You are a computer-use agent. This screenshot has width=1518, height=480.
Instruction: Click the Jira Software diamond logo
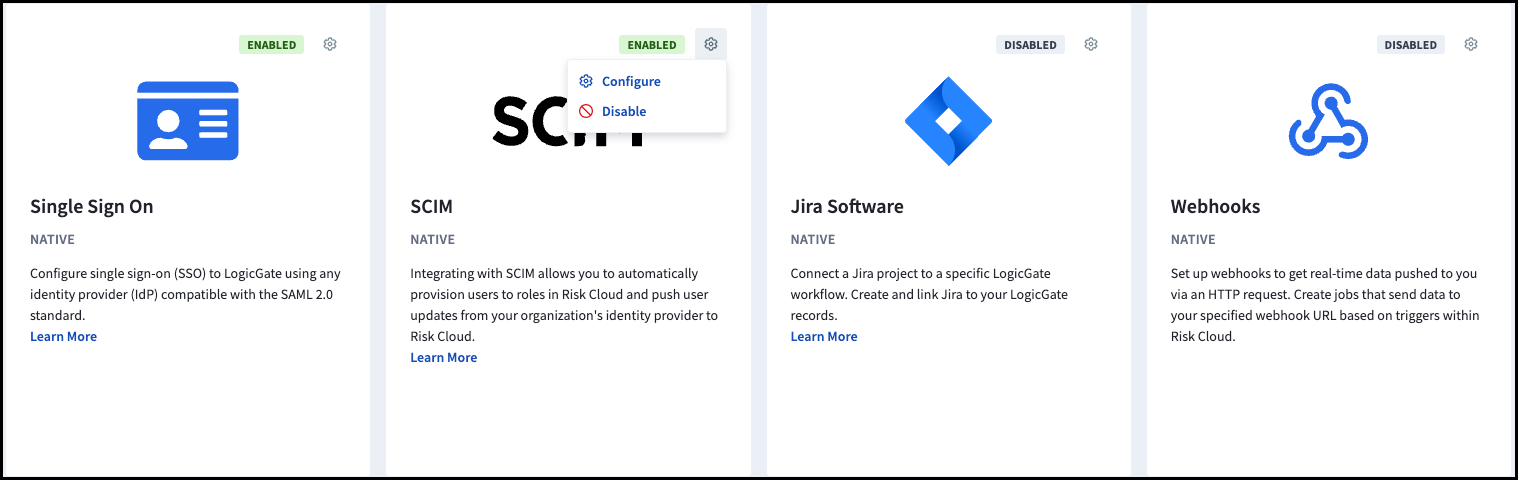tap(948, 121)
